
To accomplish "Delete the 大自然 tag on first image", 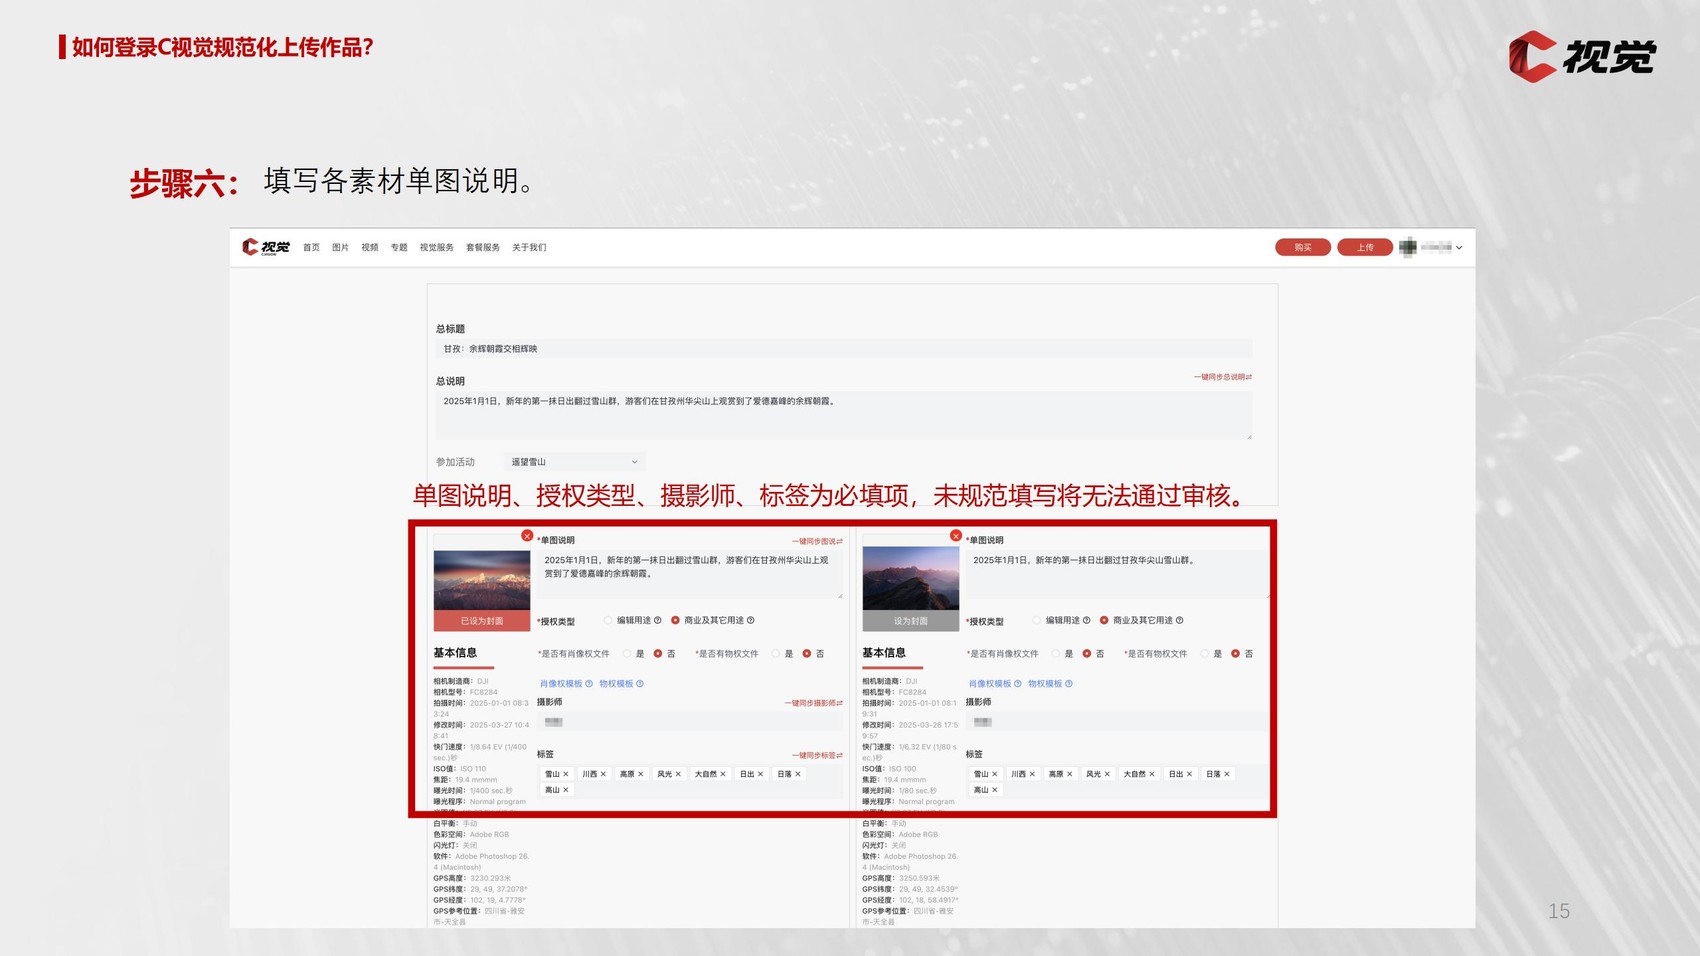I will point(723,774).
